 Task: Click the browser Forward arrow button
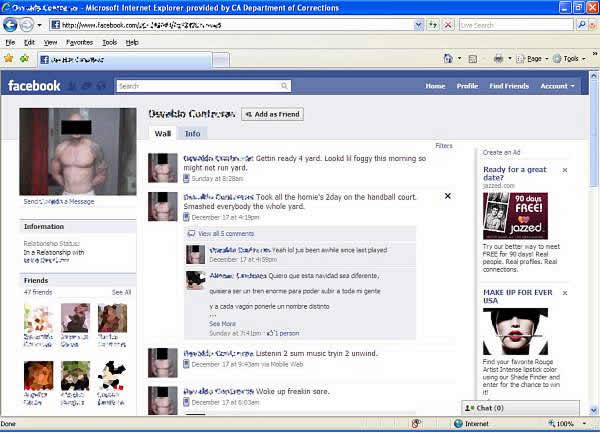(x=27, y=25)
